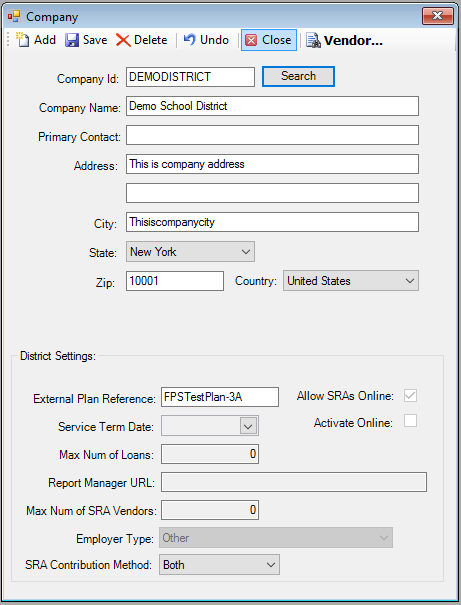
Task: Open the State dropdown showing New York
Action: point(190,252)
